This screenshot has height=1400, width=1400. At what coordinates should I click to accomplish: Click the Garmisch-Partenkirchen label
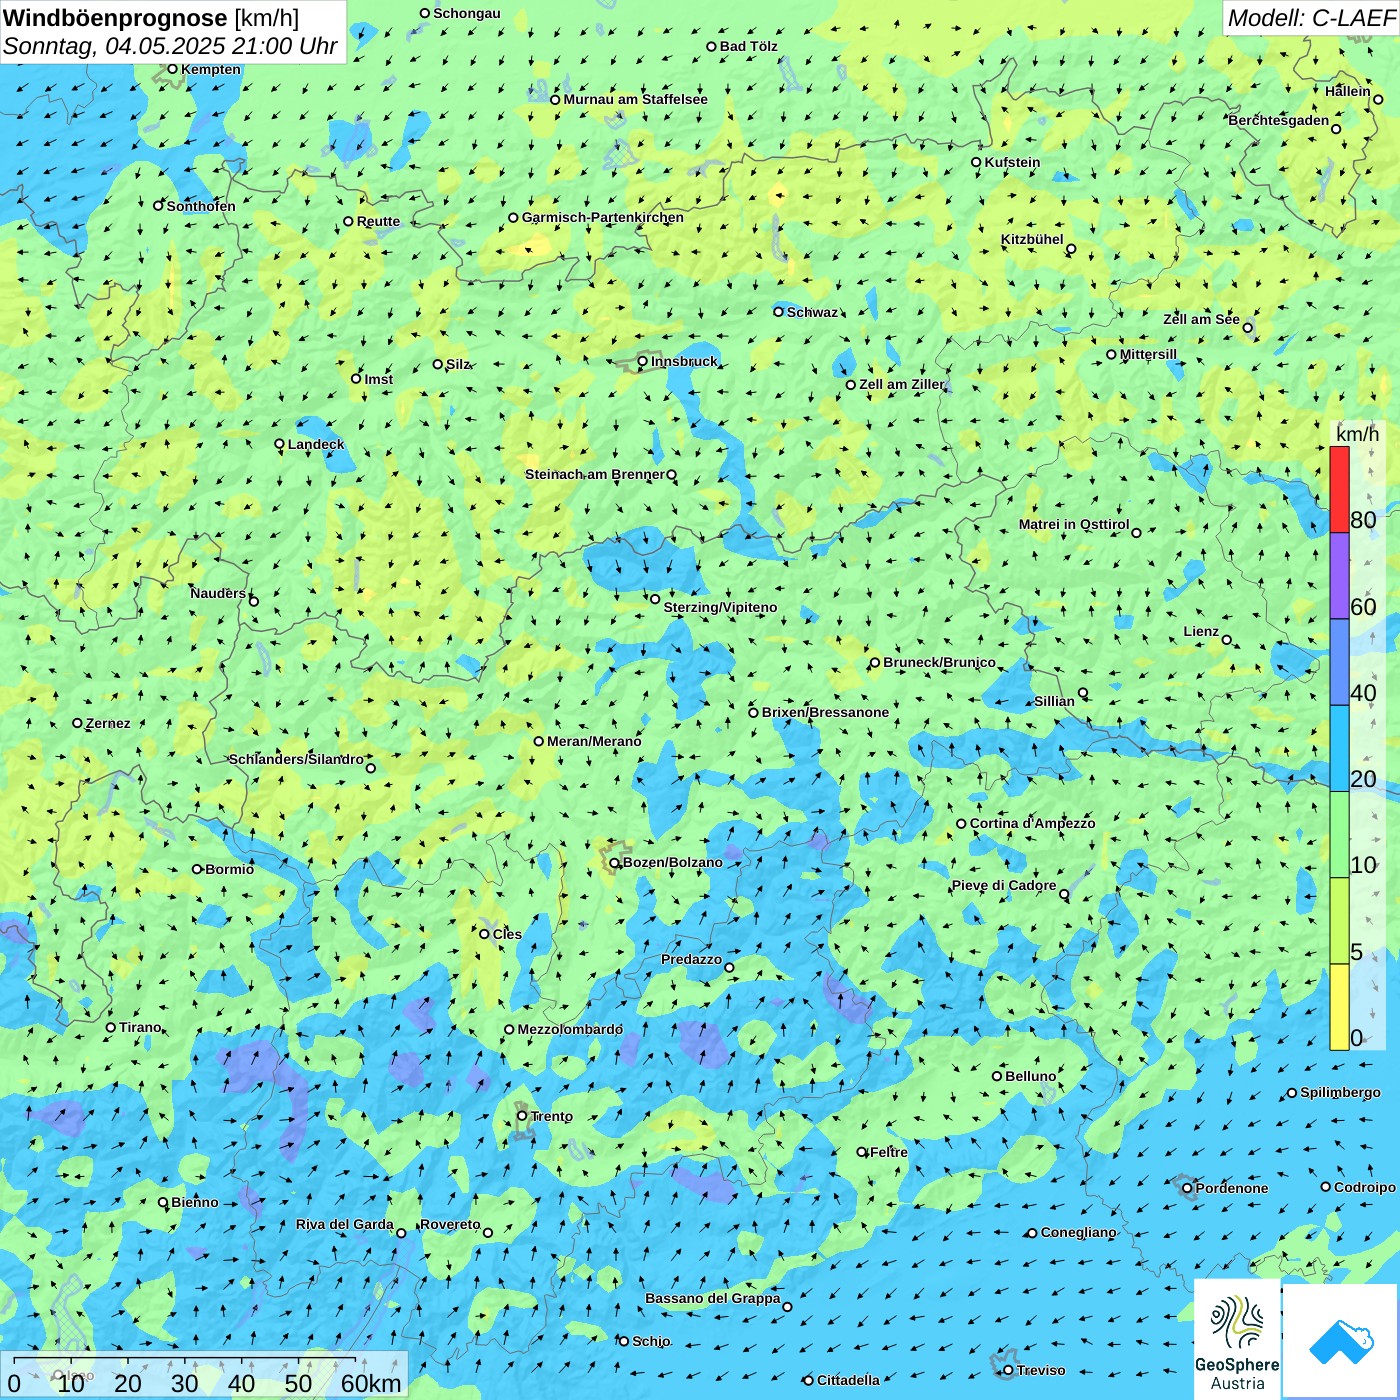pos(603,217)
